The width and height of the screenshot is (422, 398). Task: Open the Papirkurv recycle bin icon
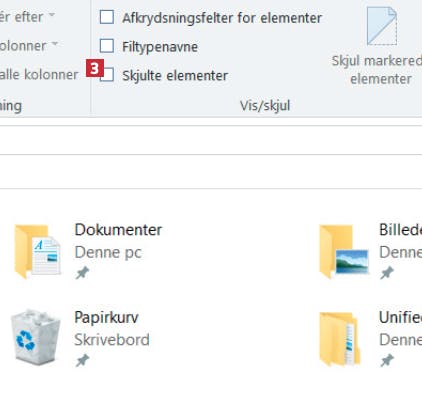pos(35,337)
